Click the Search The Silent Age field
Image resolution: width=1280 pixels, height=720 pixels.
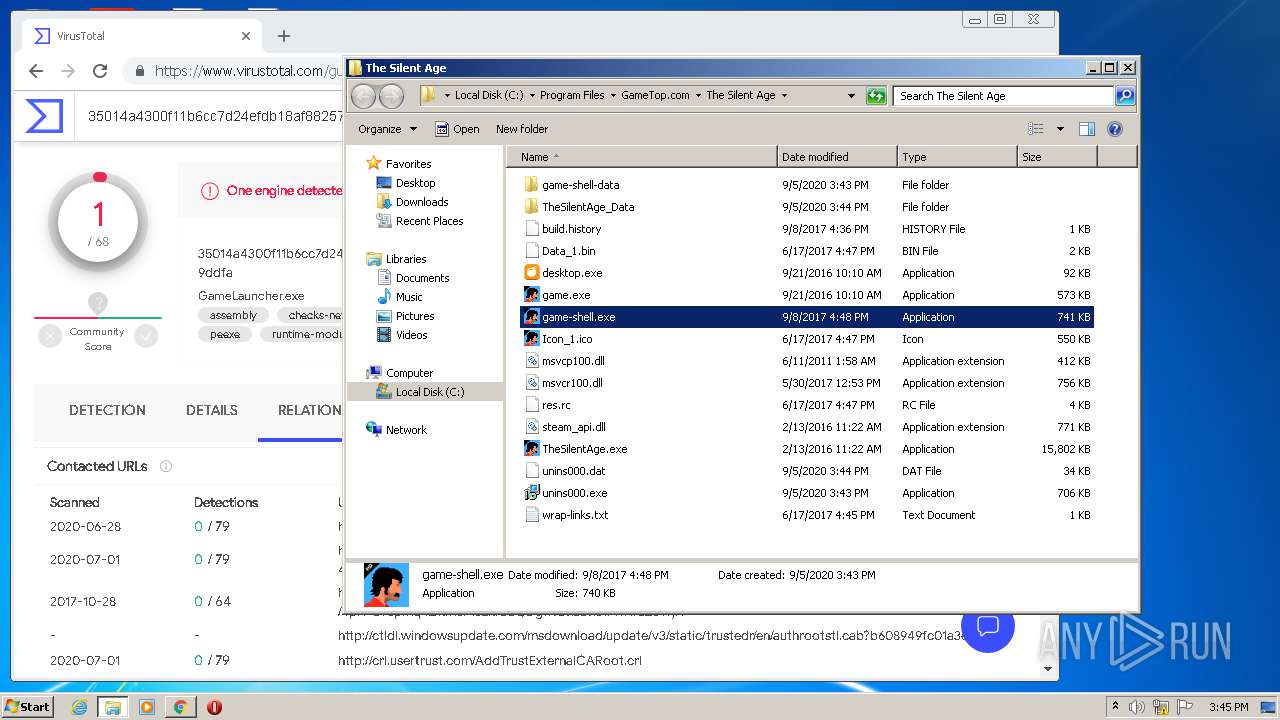coord(1003,96)
